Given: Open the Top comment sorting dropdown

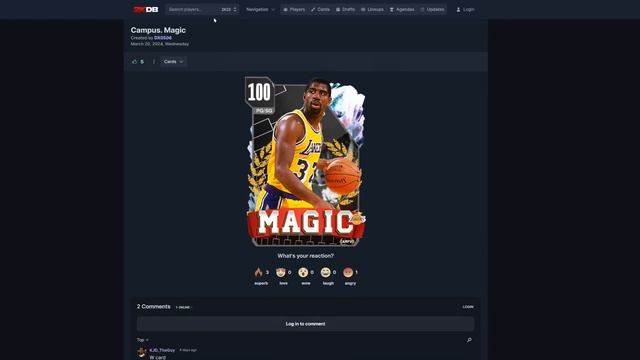Looking at the screenshot, I should [142, 340].
